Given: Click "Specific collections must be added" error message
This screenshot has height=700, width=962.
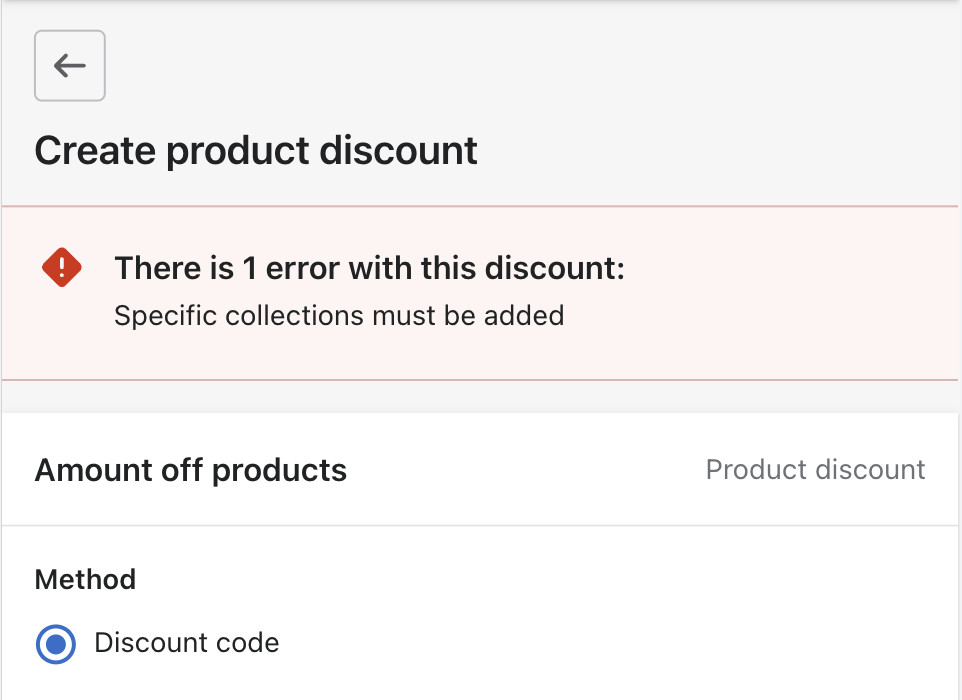Looking at the screenshot, I should [339, 316].
